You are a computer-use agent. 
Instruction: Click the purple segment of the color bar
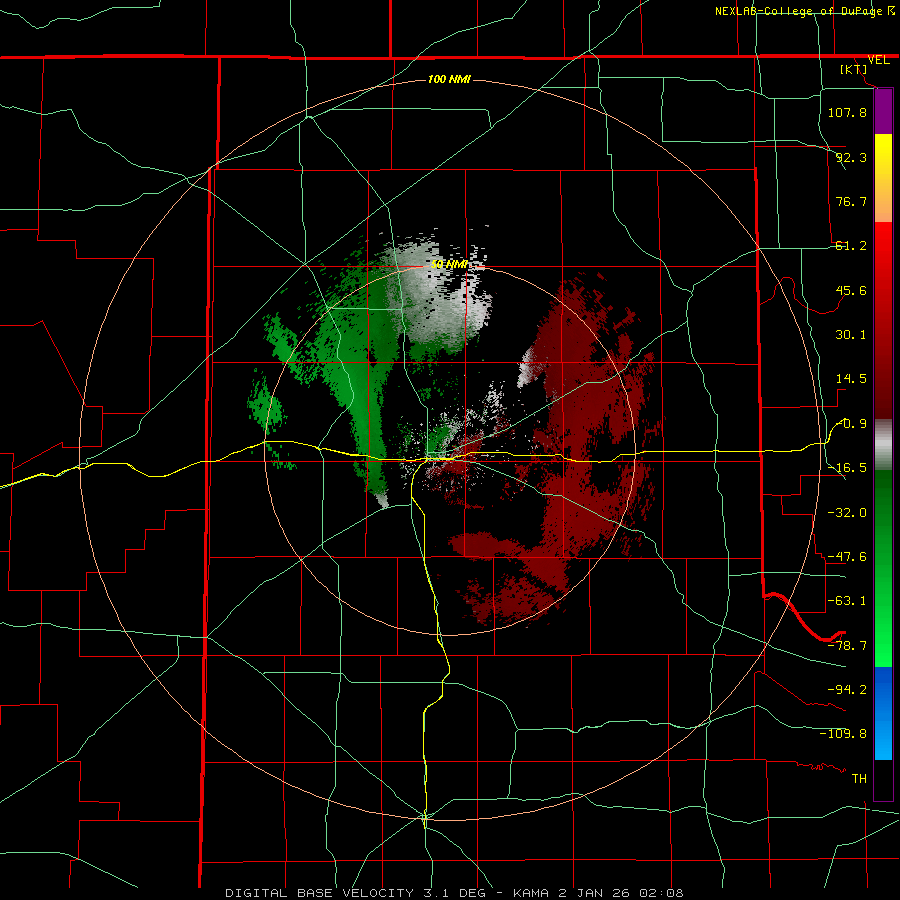883,112
